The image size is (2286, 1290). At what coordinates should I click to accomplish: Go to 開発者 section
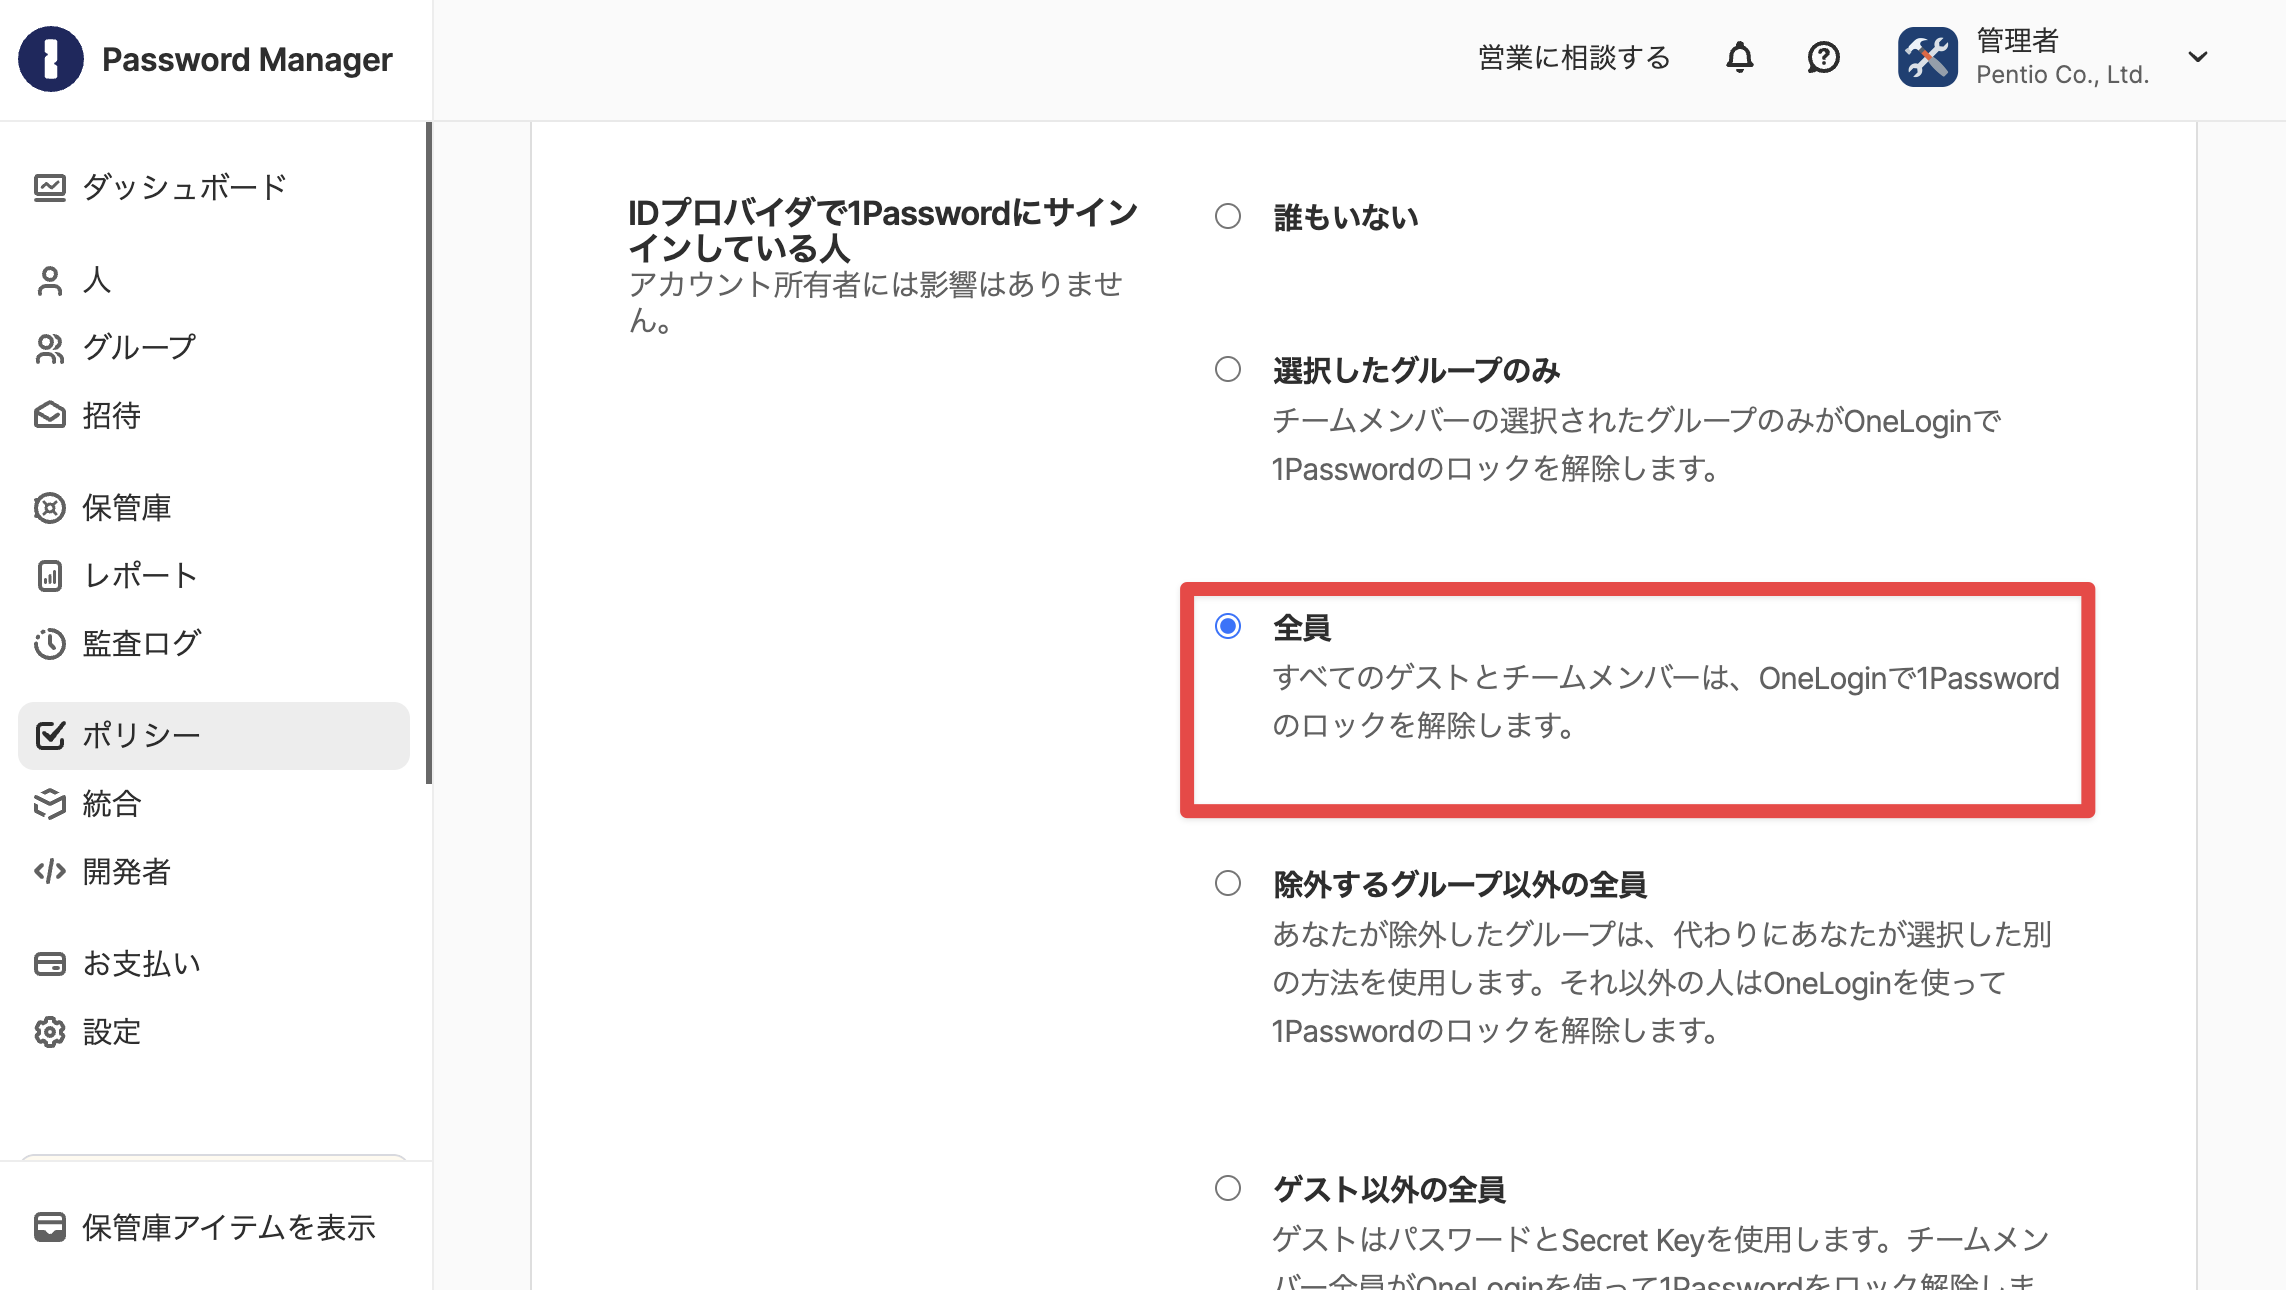214,871
